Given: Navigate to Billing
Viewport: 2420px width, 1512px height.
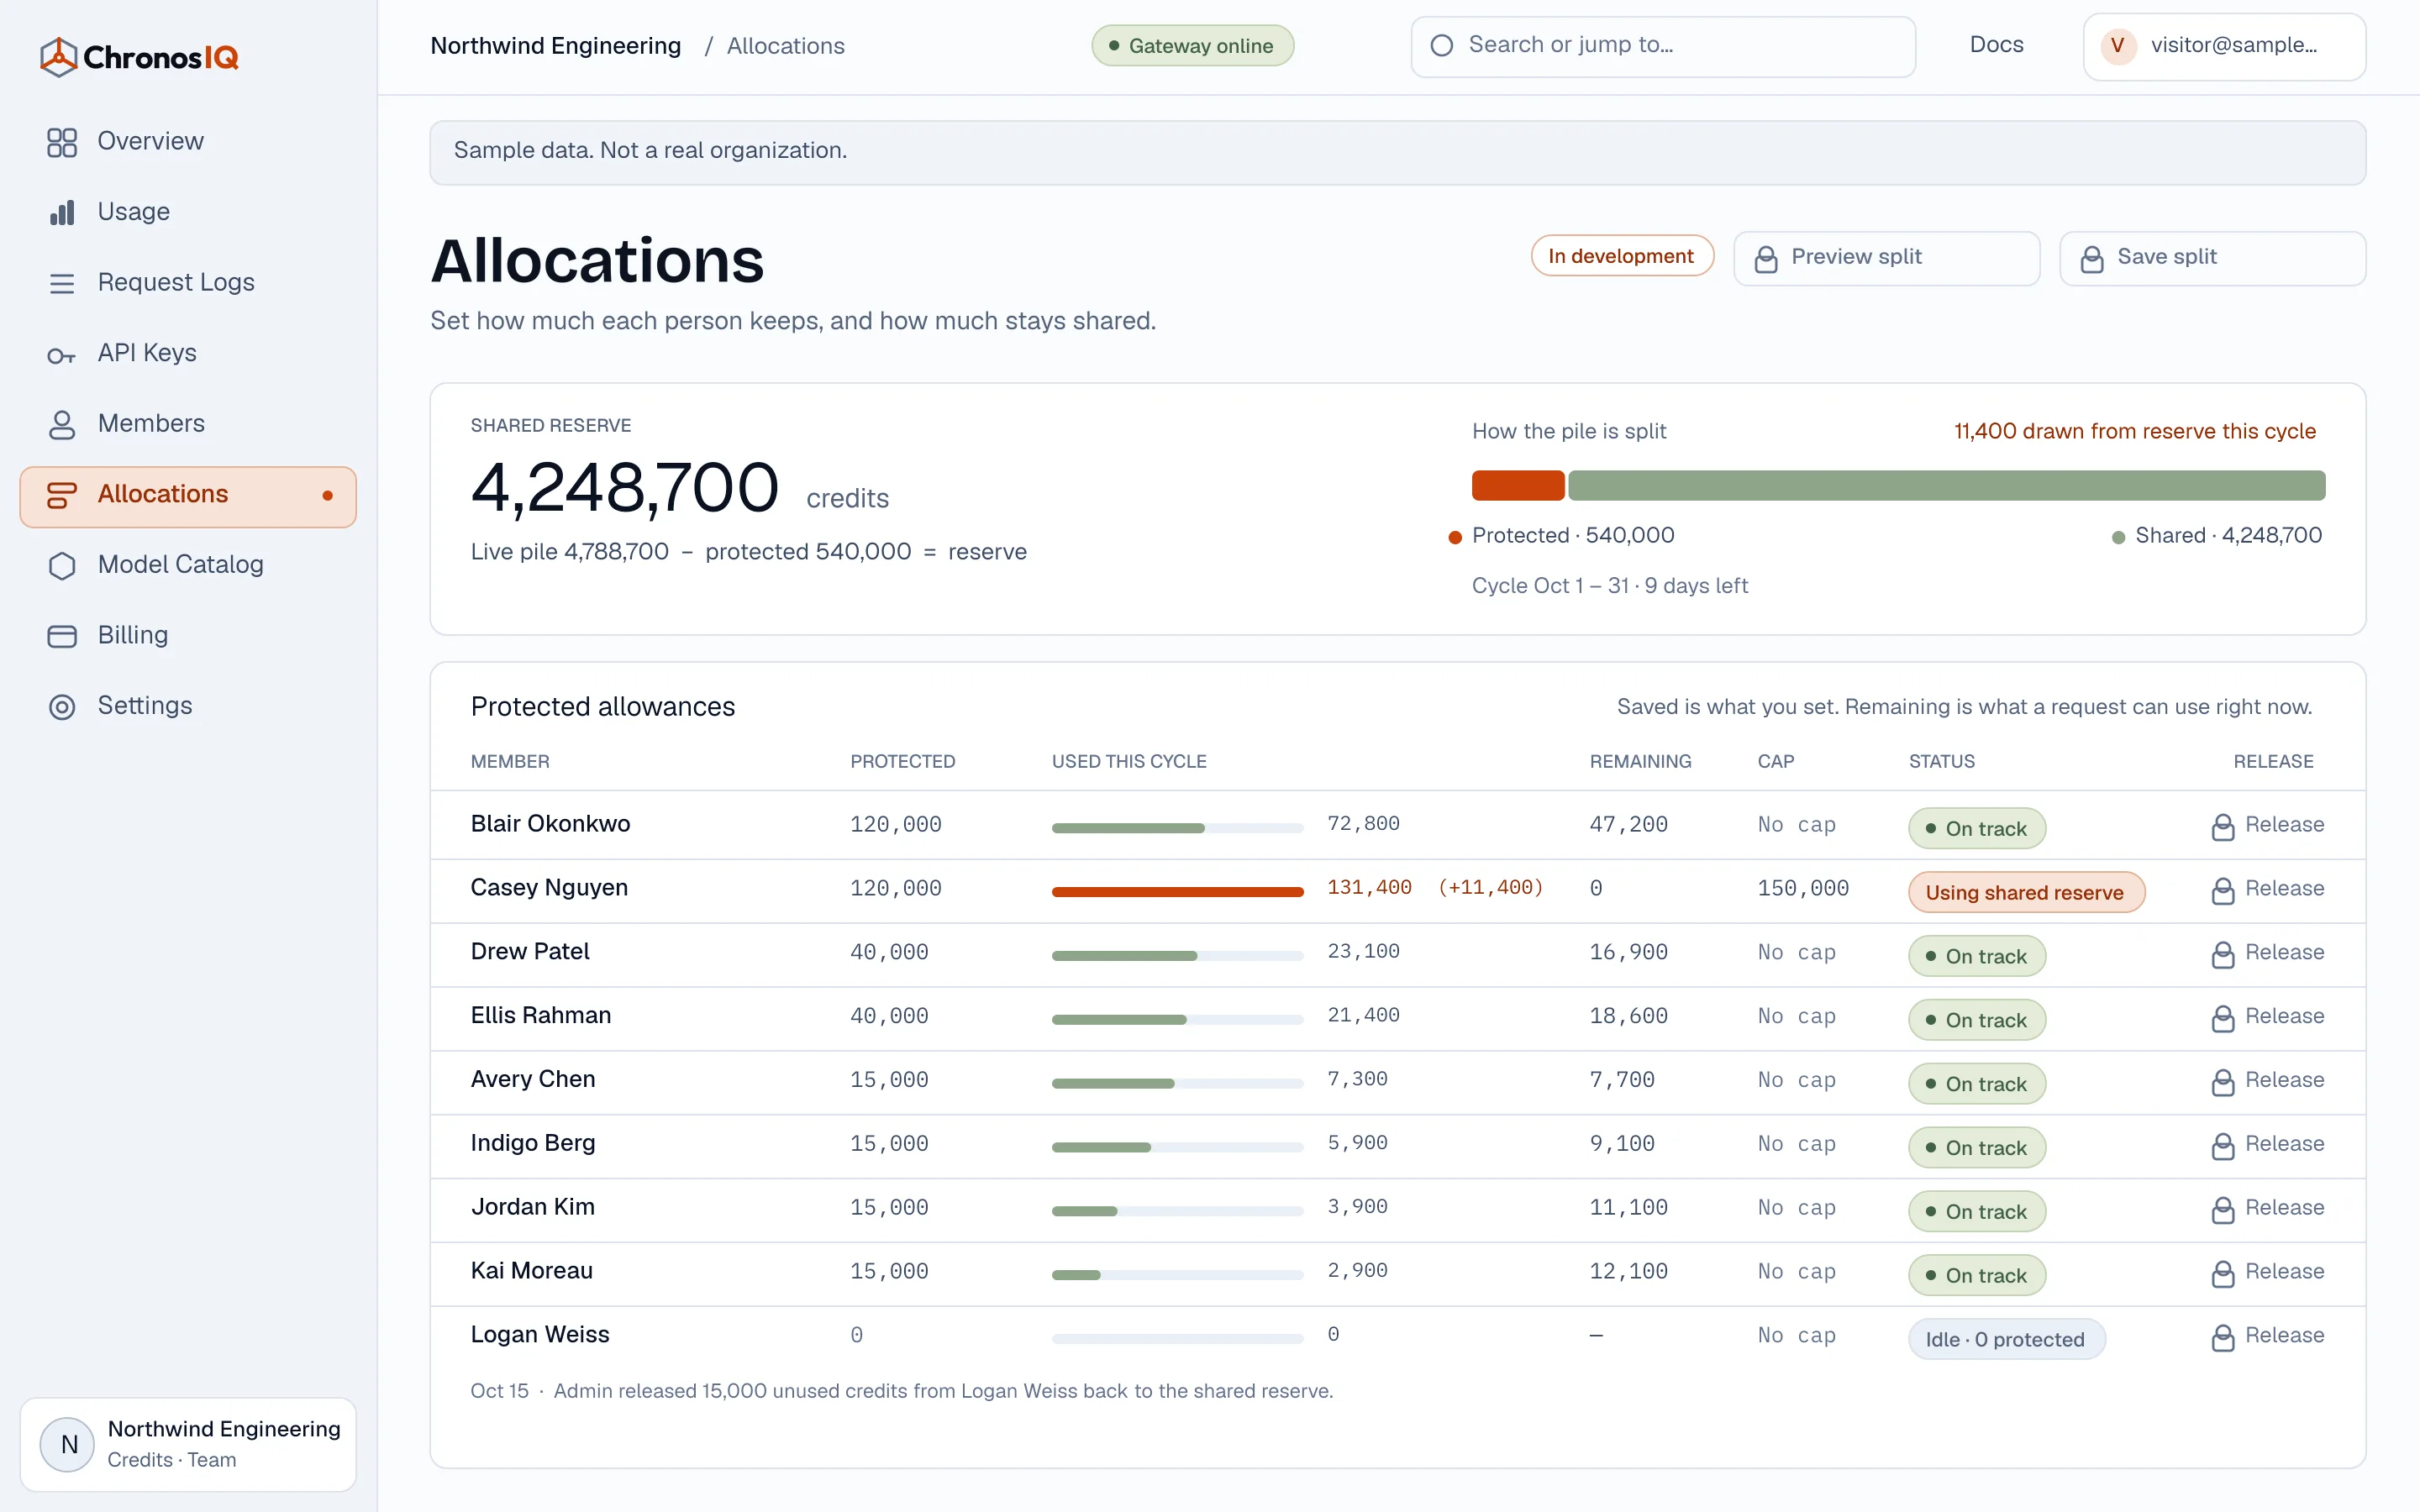Looking at the screenshot, I should tap(188, 636).
